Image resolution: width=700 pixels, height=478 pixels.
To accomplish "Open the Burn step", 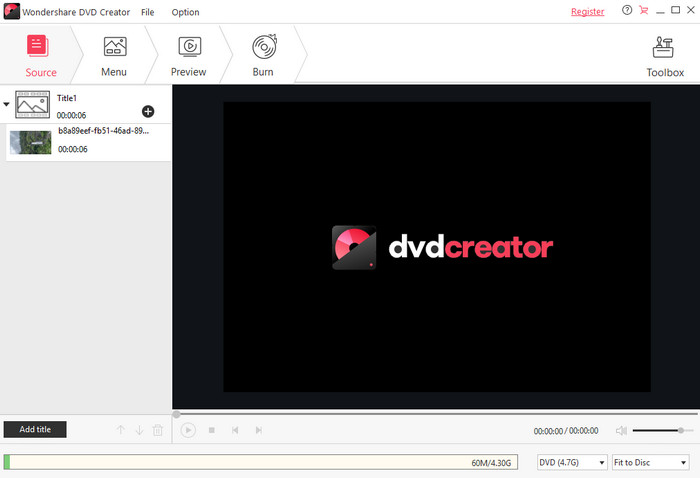I will [263, 55].
